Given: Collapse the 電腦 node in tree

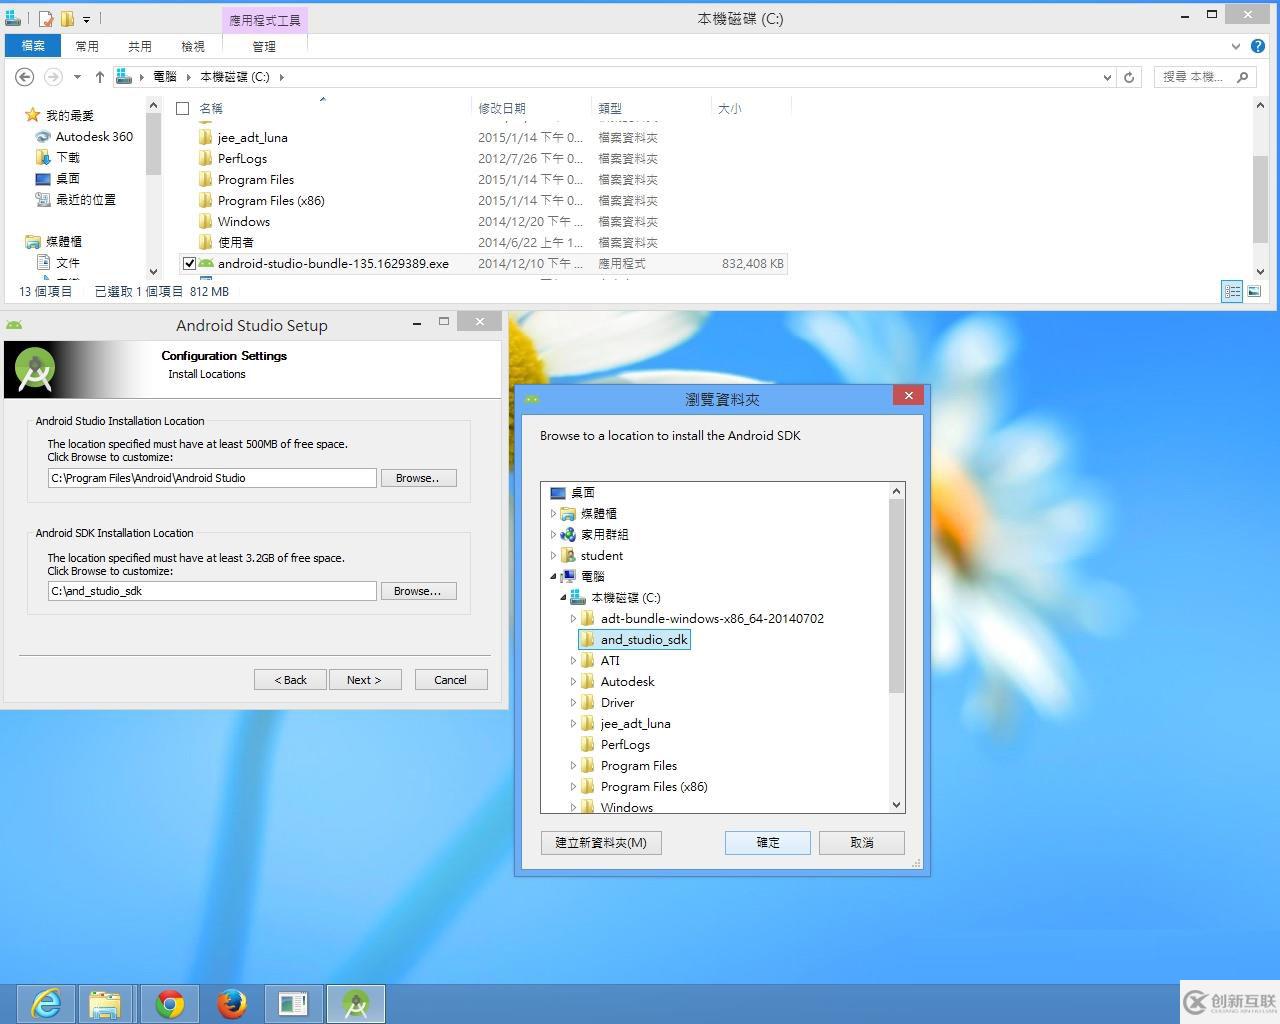Looking at the screenshot, I should coord(553,576).
